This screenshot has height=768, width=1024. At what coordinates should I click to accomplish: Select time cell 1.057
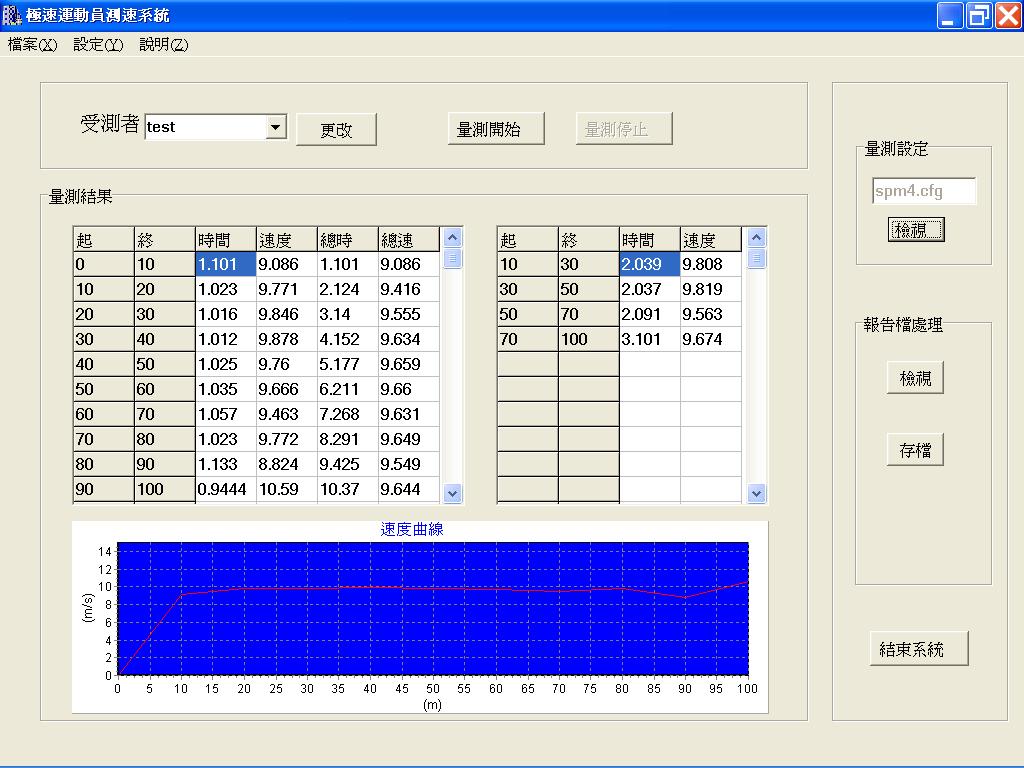(x=225, y=414)
